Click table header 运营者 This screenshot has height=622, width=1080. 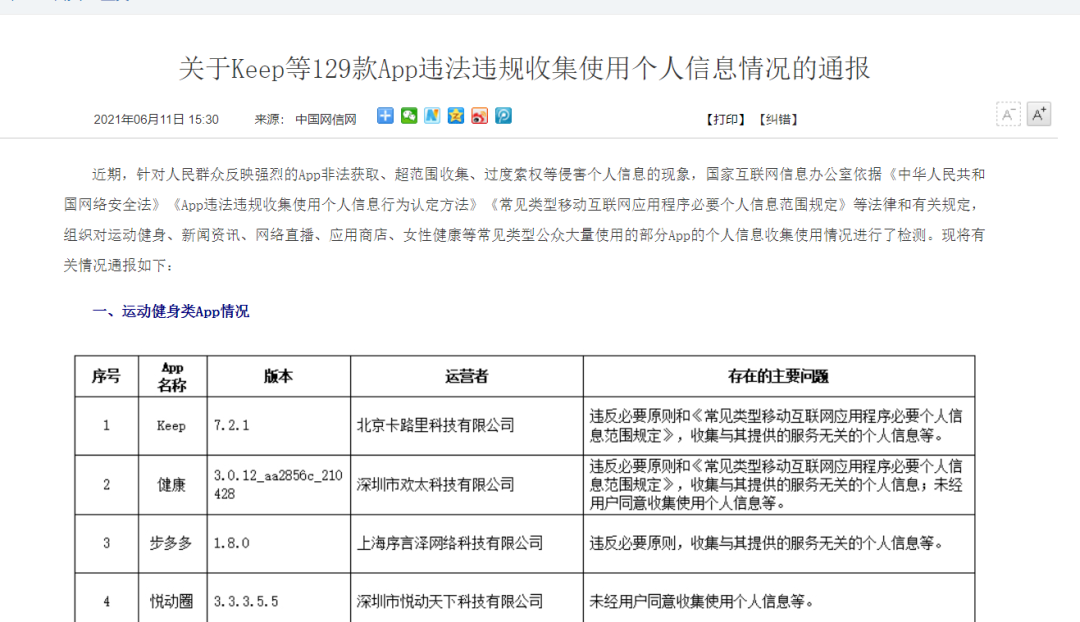466,376
